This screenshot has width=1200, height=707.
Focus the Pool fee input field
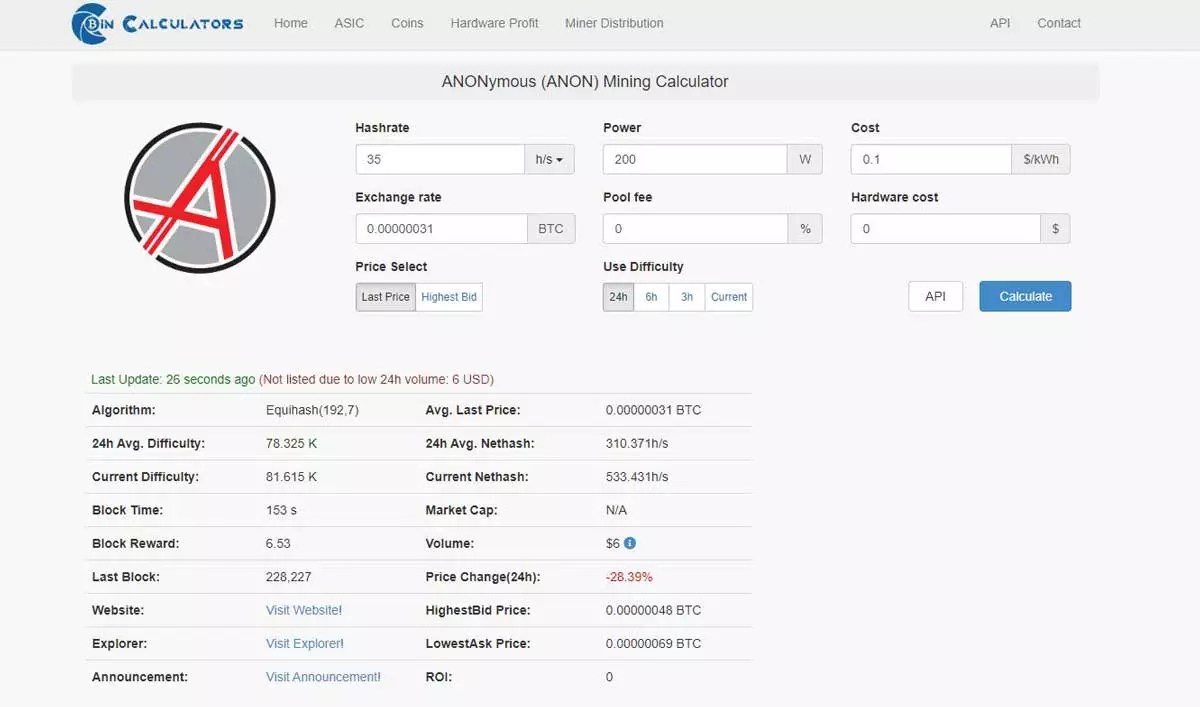tap(696, 229)
